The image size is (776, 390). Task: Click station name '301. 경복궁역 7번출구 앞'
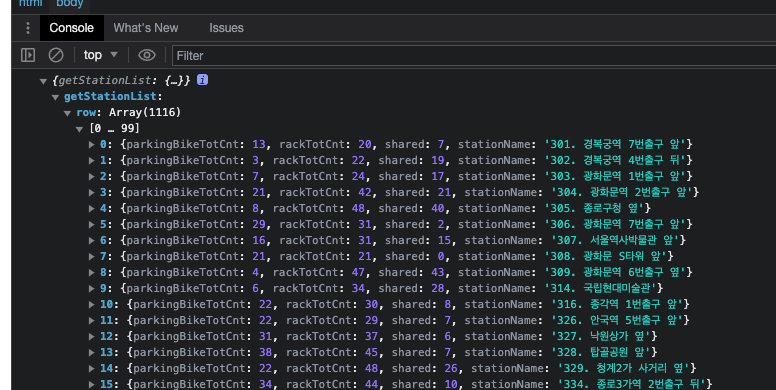pyautogui.click(x=615, y=144)
